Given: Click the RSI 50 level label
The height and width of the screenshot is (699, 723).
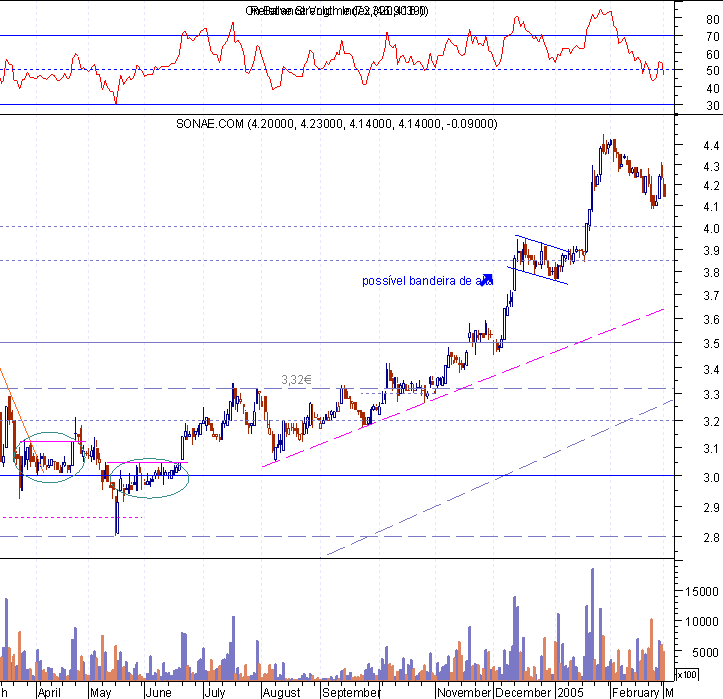Looking at the screenshot, I should pyautogui.click(x=713, y=71).
